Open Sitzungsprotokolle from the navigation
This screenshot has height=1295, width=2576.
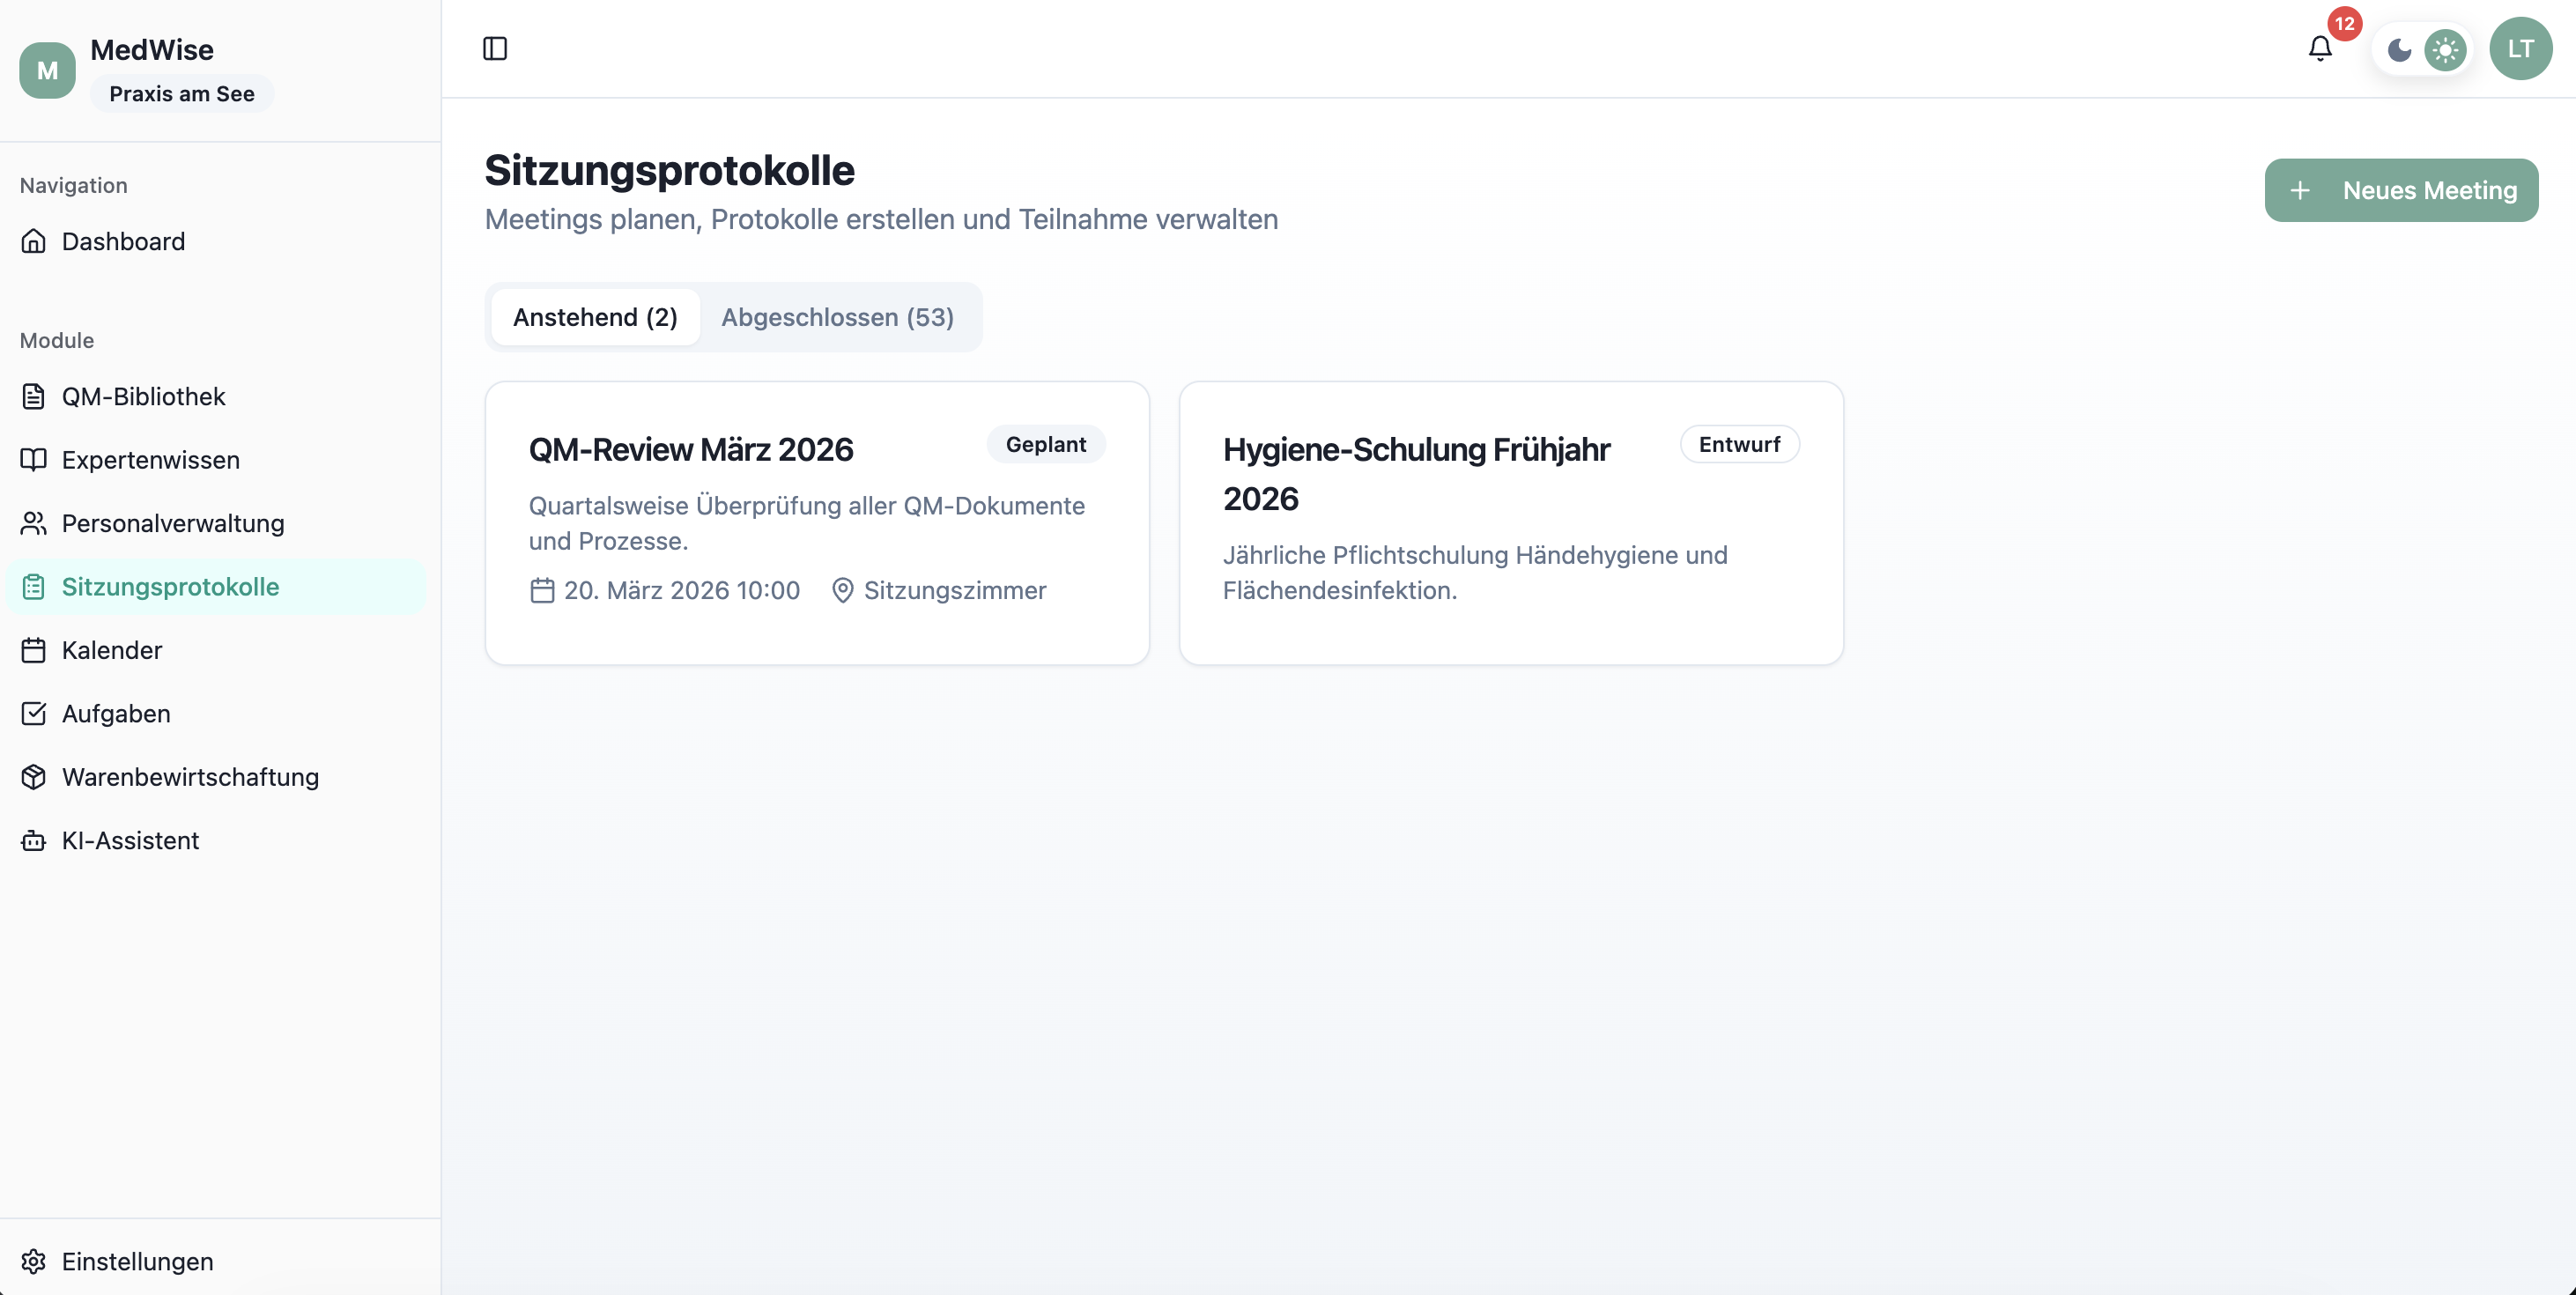coord(170,587)
